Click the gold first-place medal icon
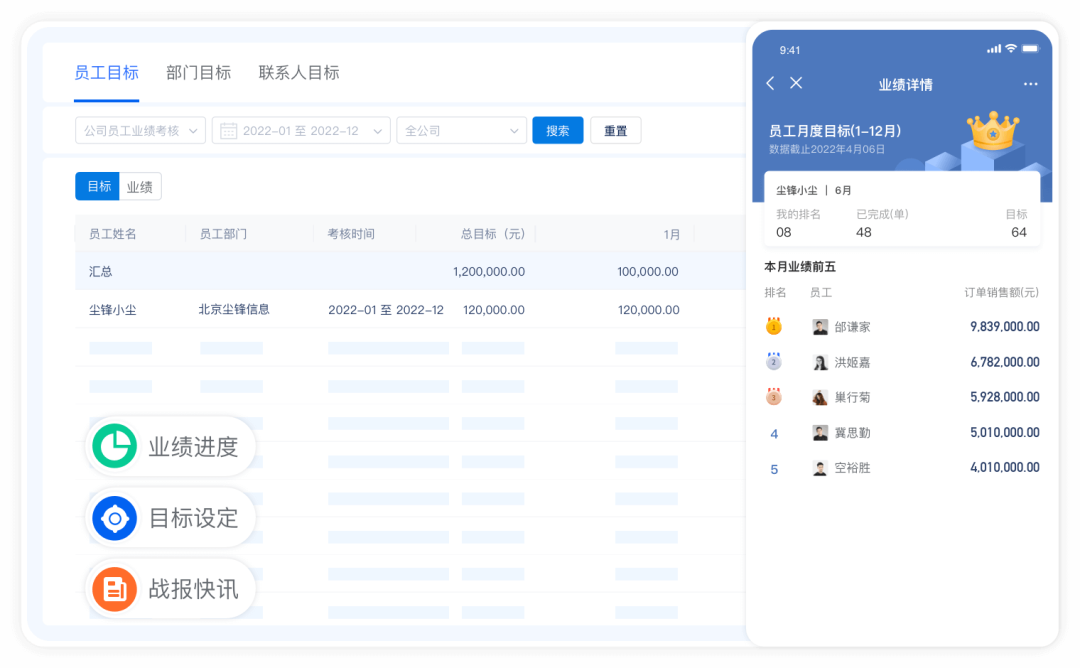The width and height of the screenshot is (1080, 668). [x=773, y=326]
